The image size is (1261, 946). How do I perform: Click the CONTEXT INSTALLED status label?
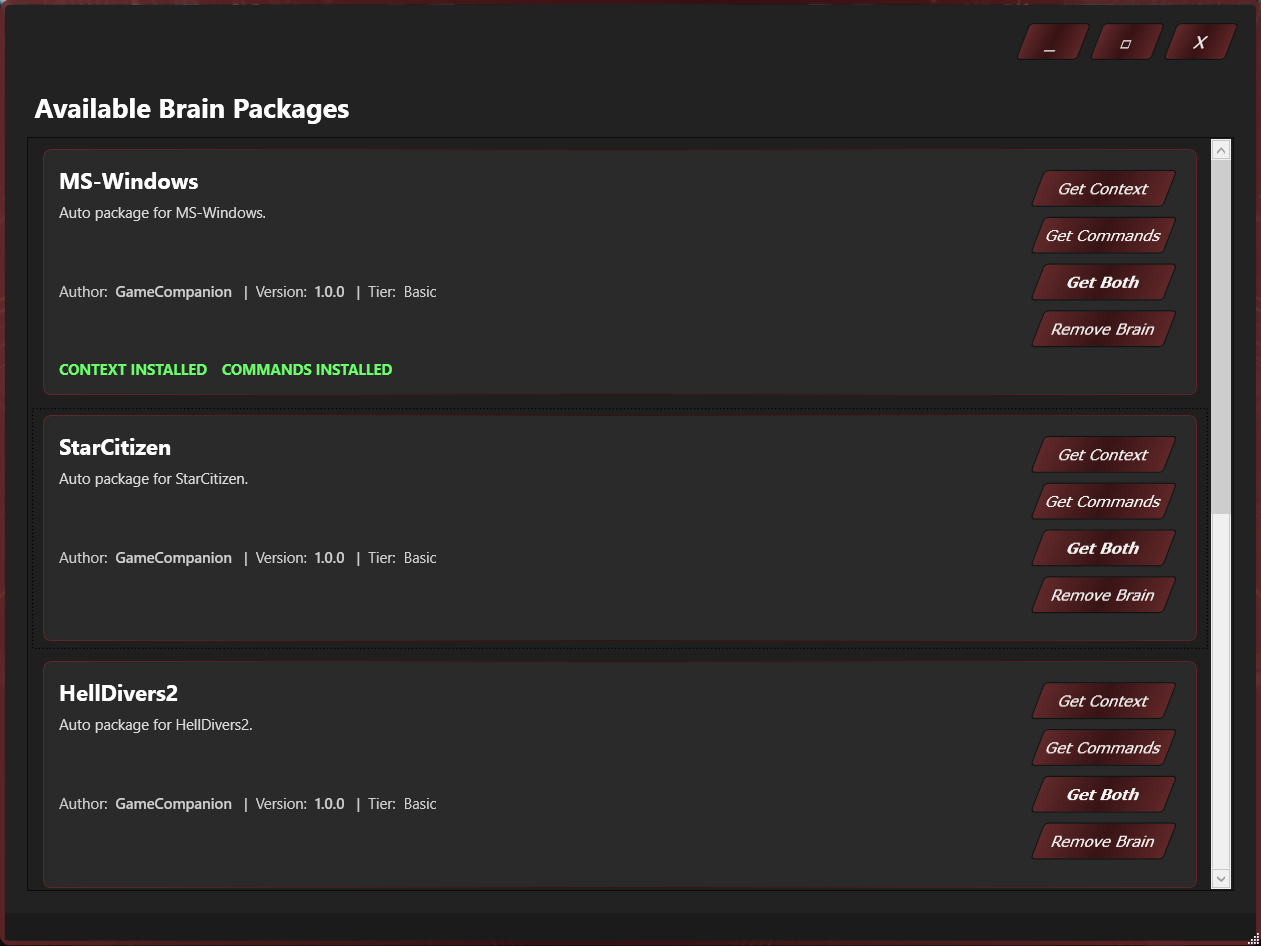point(133,370)
